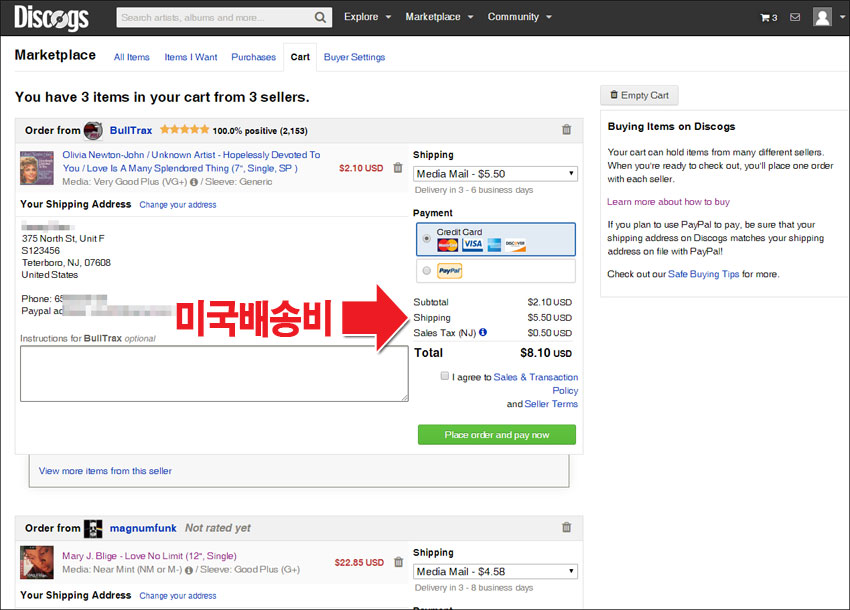850x610 pixels.
Task: Remove Olivia Newton-John item via trash icon
Action: [398, 168]
